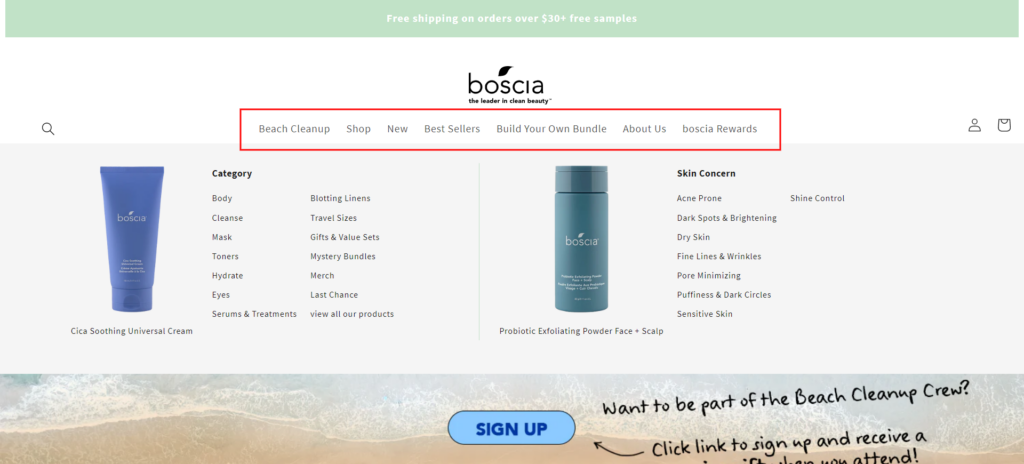Screen dimensions: 1024x464
Task: Open the boscia Rewards page
Action: [x=720, y=129]
